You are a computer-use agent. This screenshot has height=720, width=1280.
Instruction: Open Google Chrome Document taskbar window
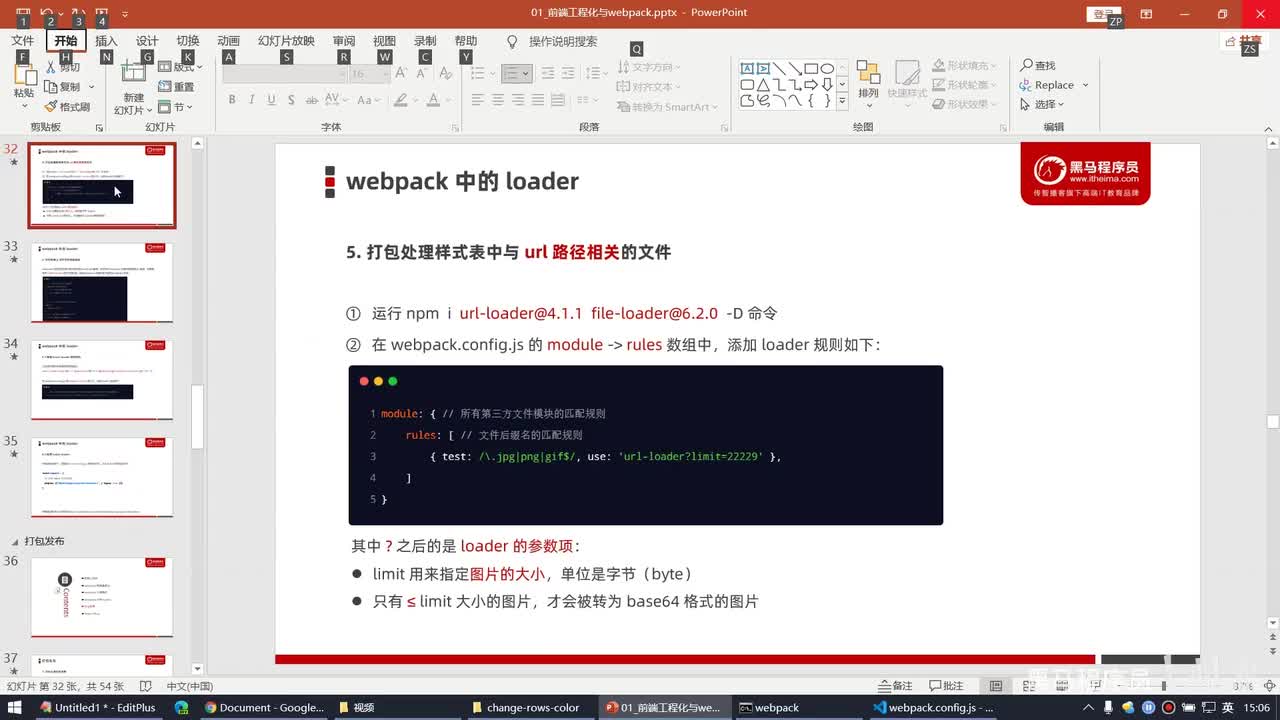pyautogui.click(x=264, y=707)
